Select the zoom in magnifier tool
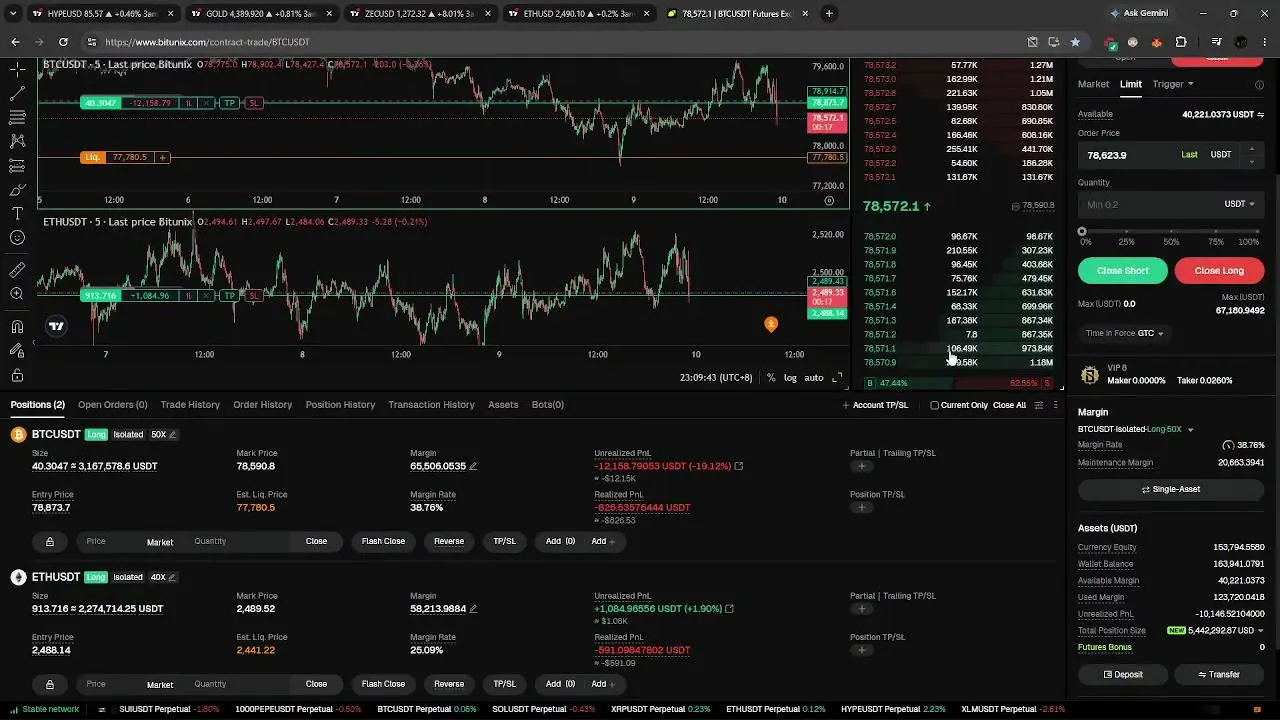Image resolution: width=1280 pixels, height=720 pixels. click(x=17, y=294)
